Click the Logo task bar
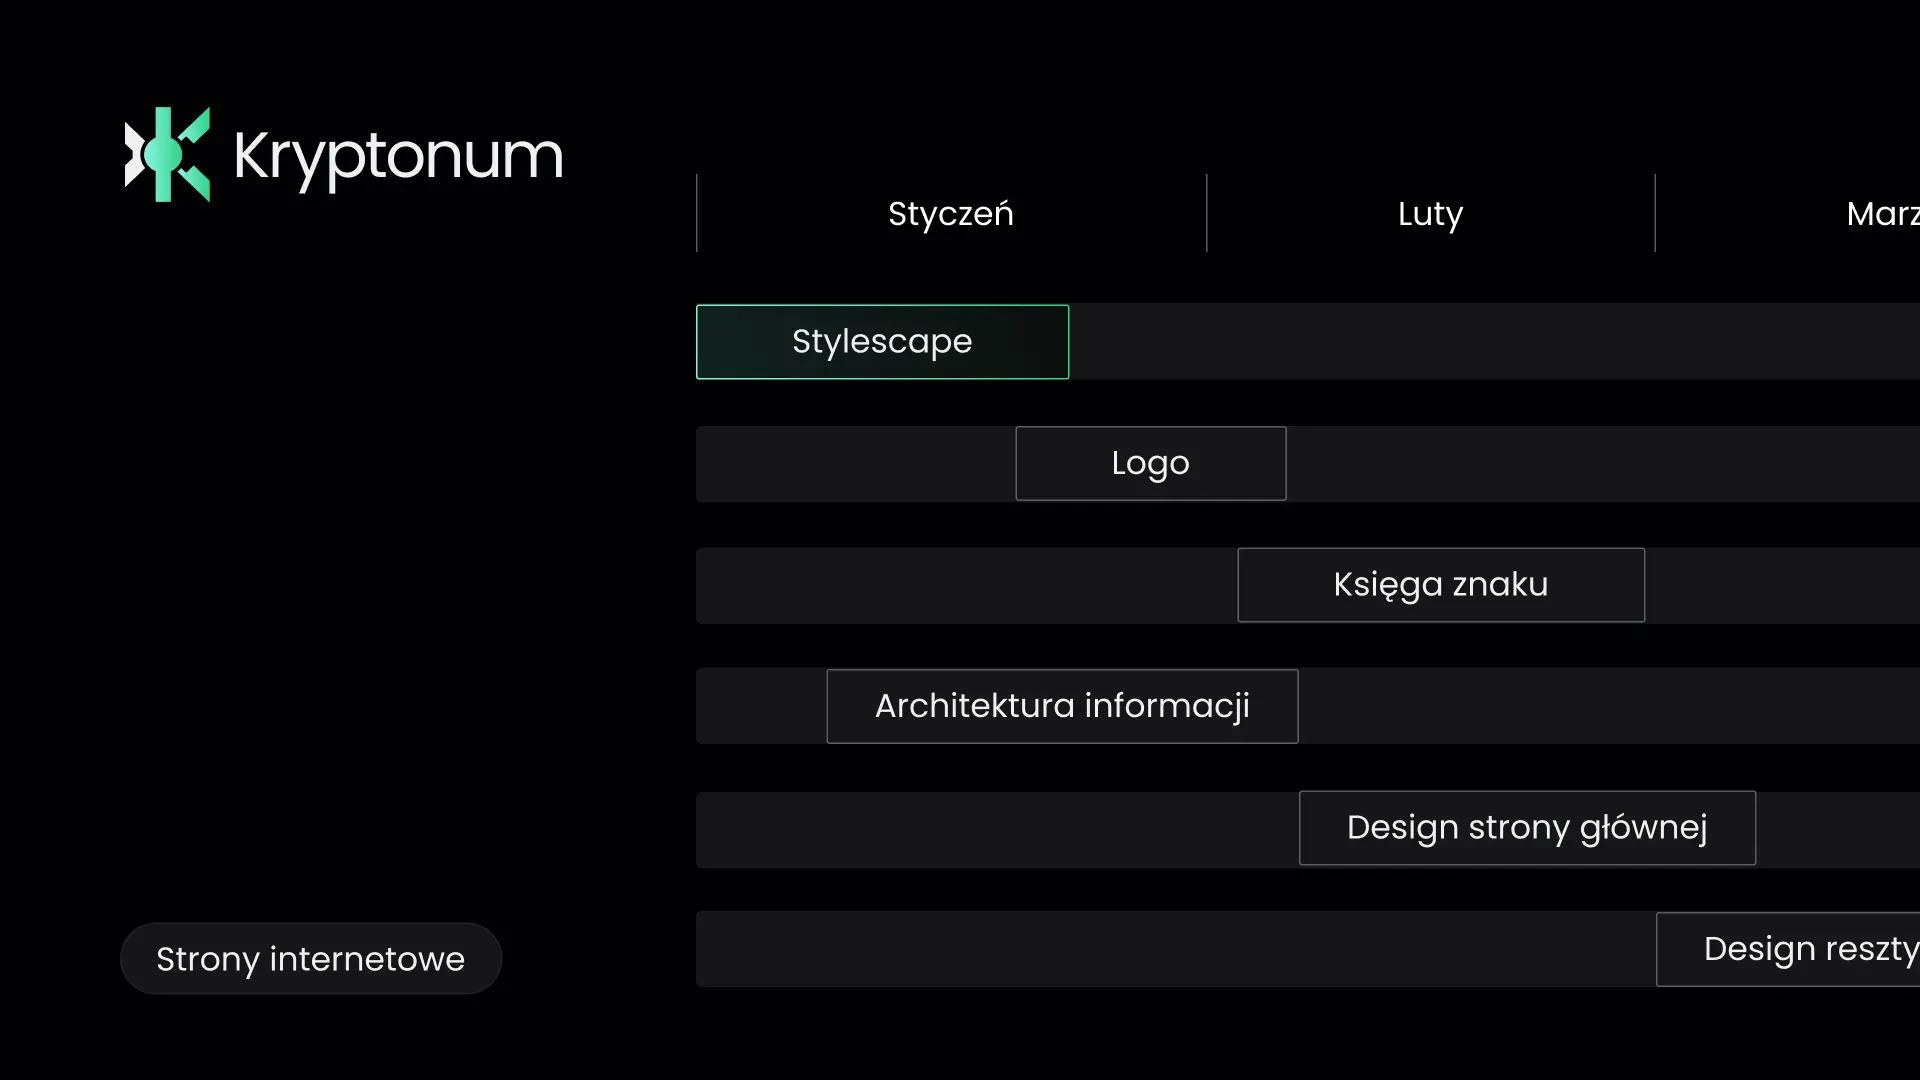The image size is (1920, 1080). 1150,464
